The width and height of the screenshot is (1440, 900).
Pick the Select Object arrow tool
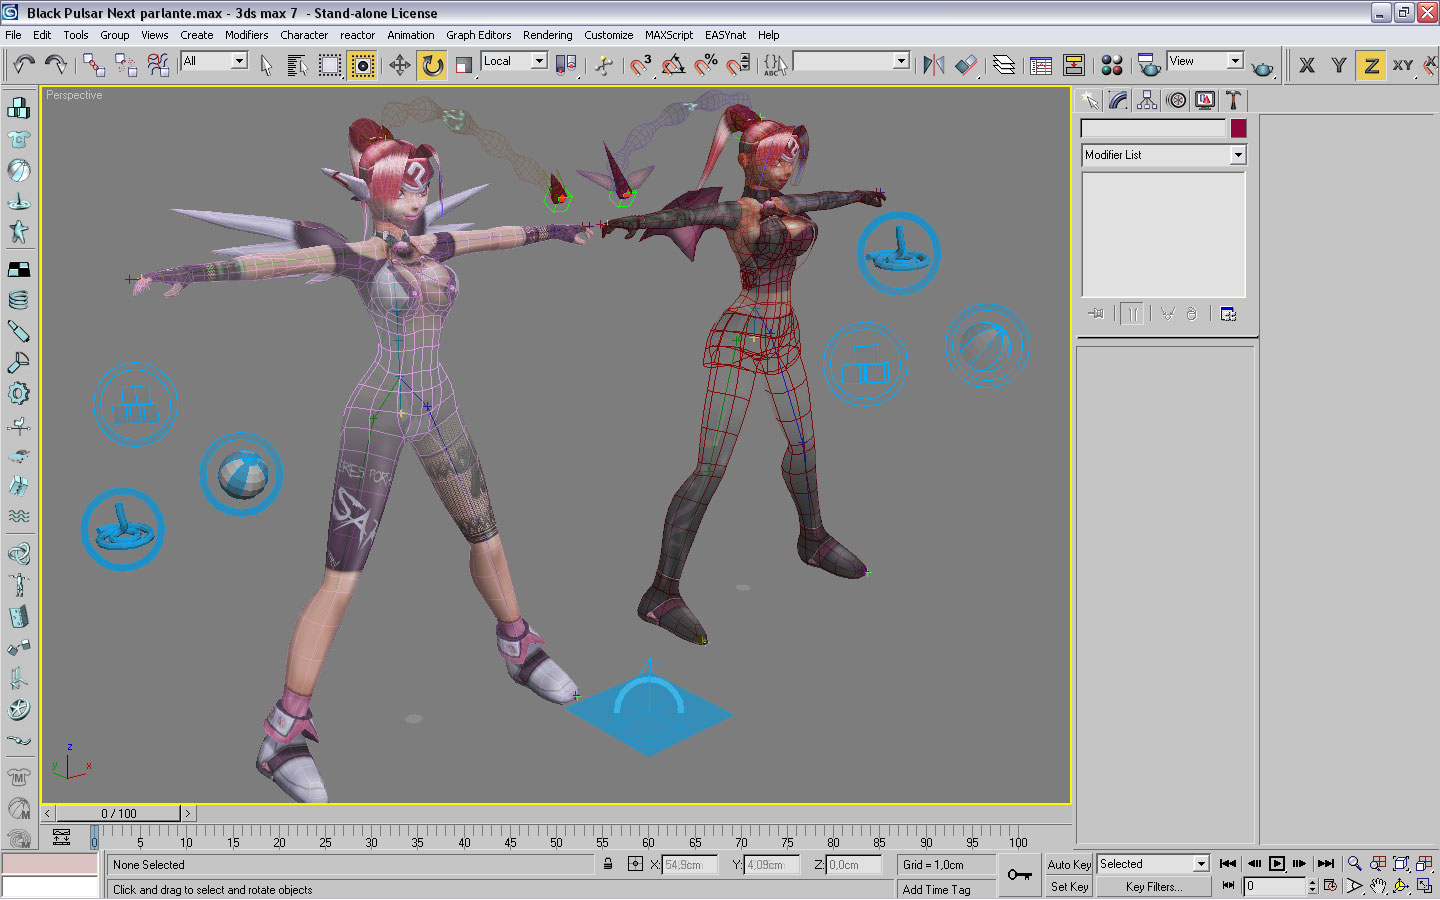[266, 65]
